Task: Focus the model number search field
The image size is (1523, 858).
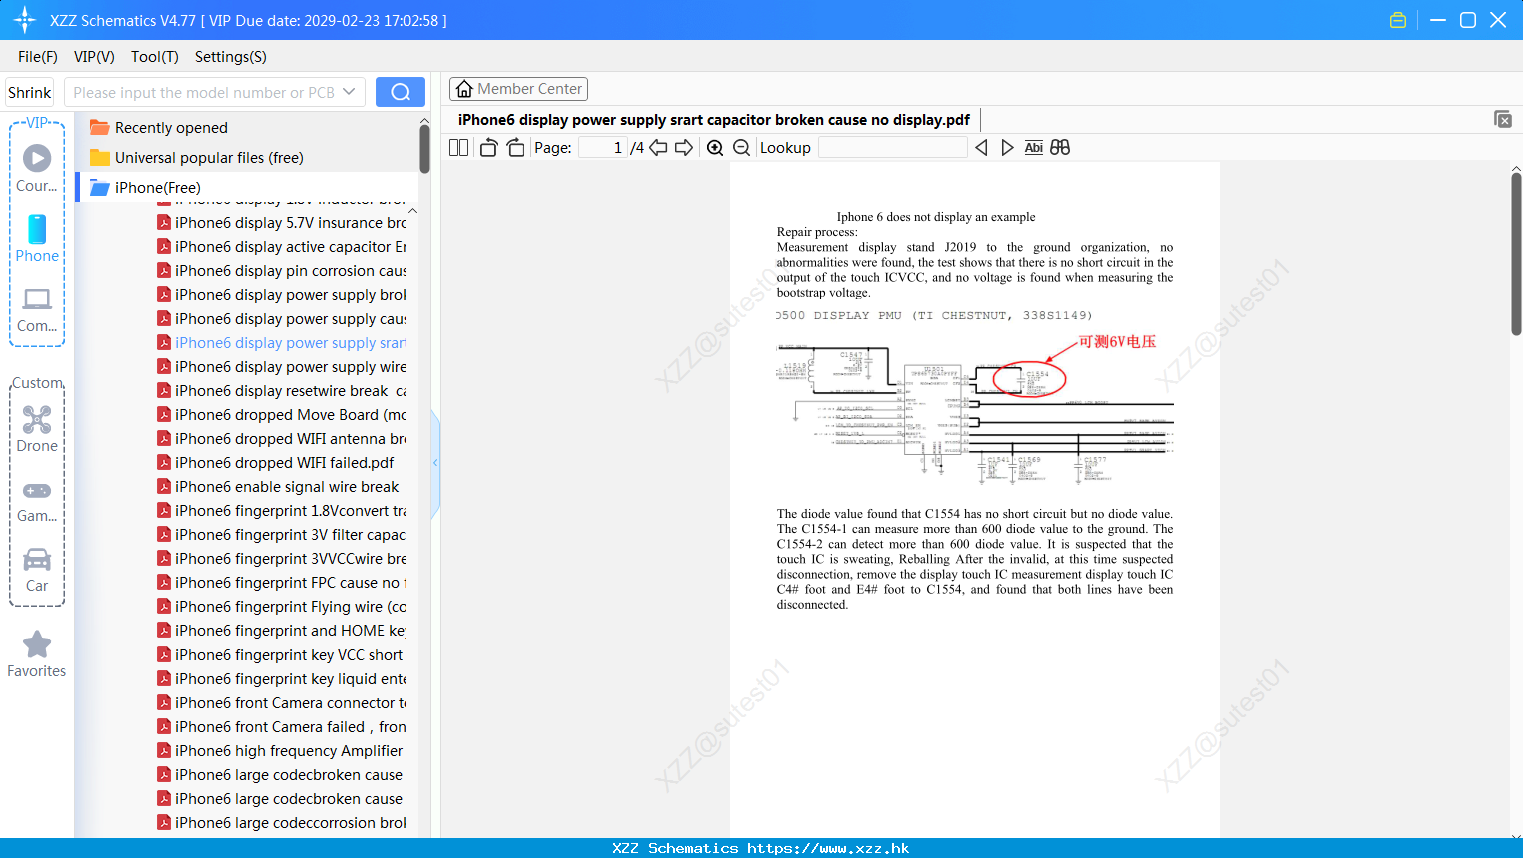Action: [x=203, y=92]
